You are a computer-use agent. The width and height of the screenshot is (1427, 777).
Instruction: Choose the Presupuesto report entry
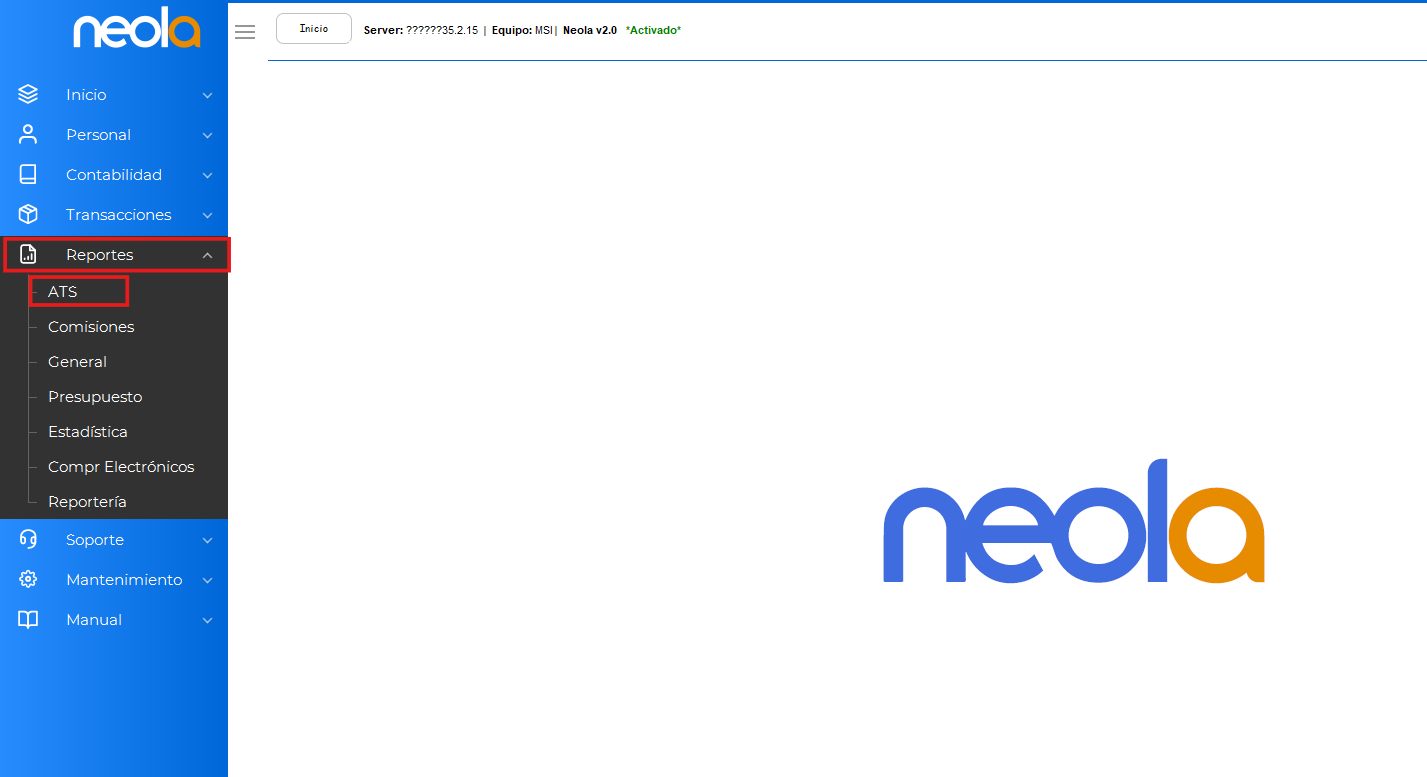click(x=95, y=397)
